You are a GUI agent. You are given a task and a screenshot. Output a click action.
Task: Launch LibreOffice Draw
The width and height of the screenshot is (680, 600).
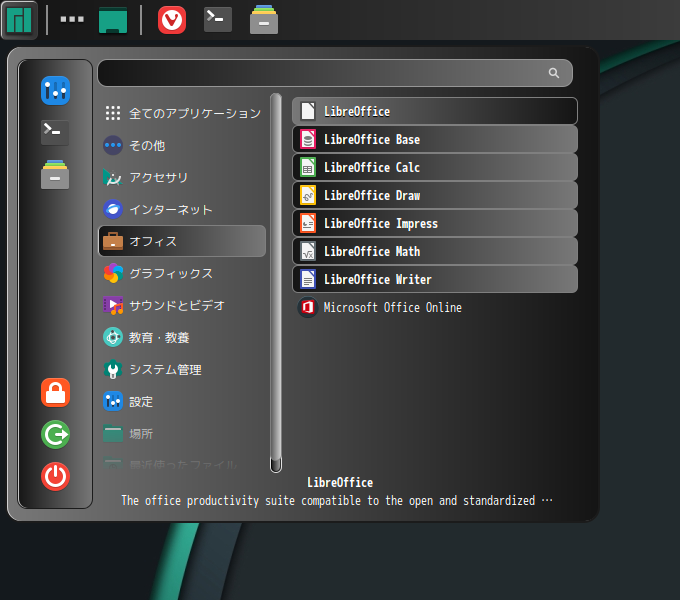(435, 195)
